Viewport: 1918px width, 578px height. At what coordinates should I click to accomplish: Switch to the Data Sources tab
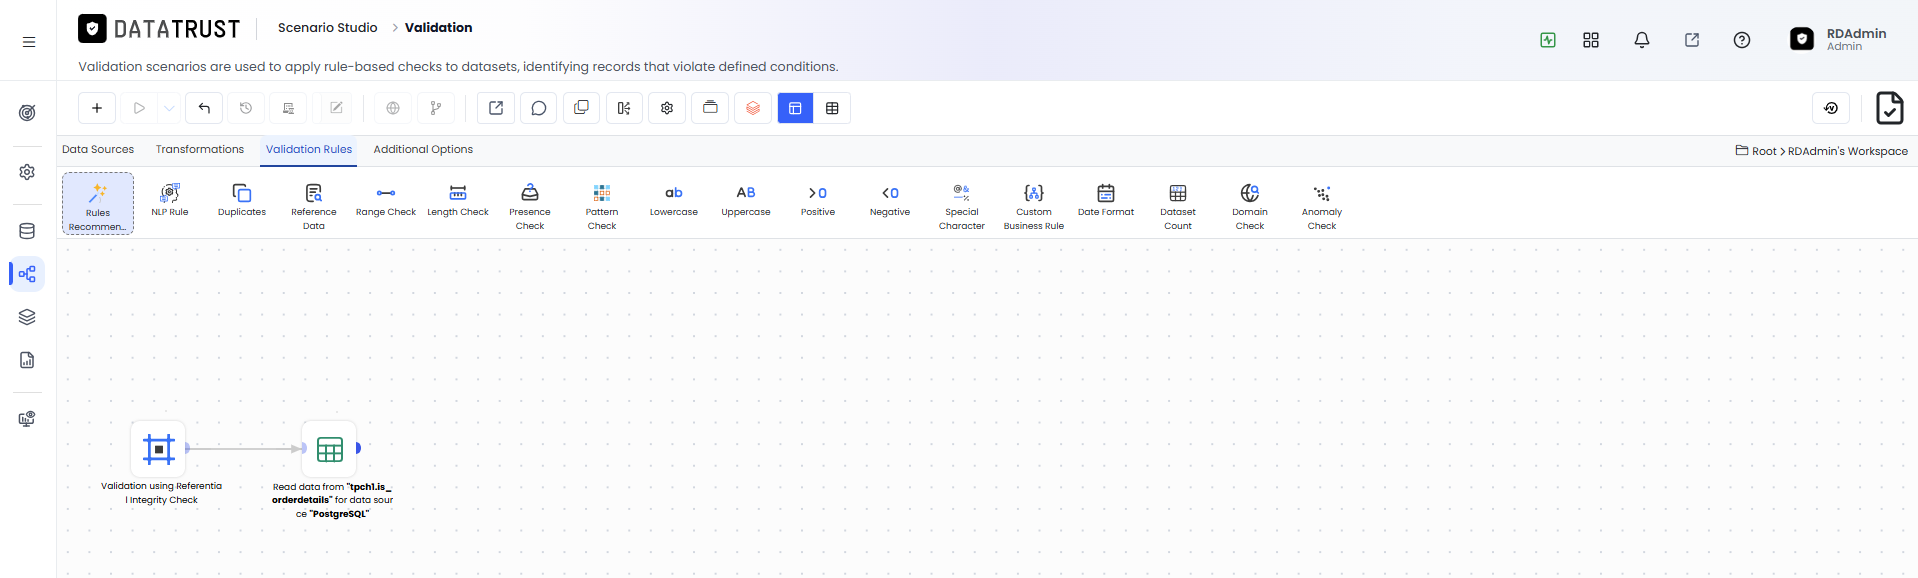98,150
